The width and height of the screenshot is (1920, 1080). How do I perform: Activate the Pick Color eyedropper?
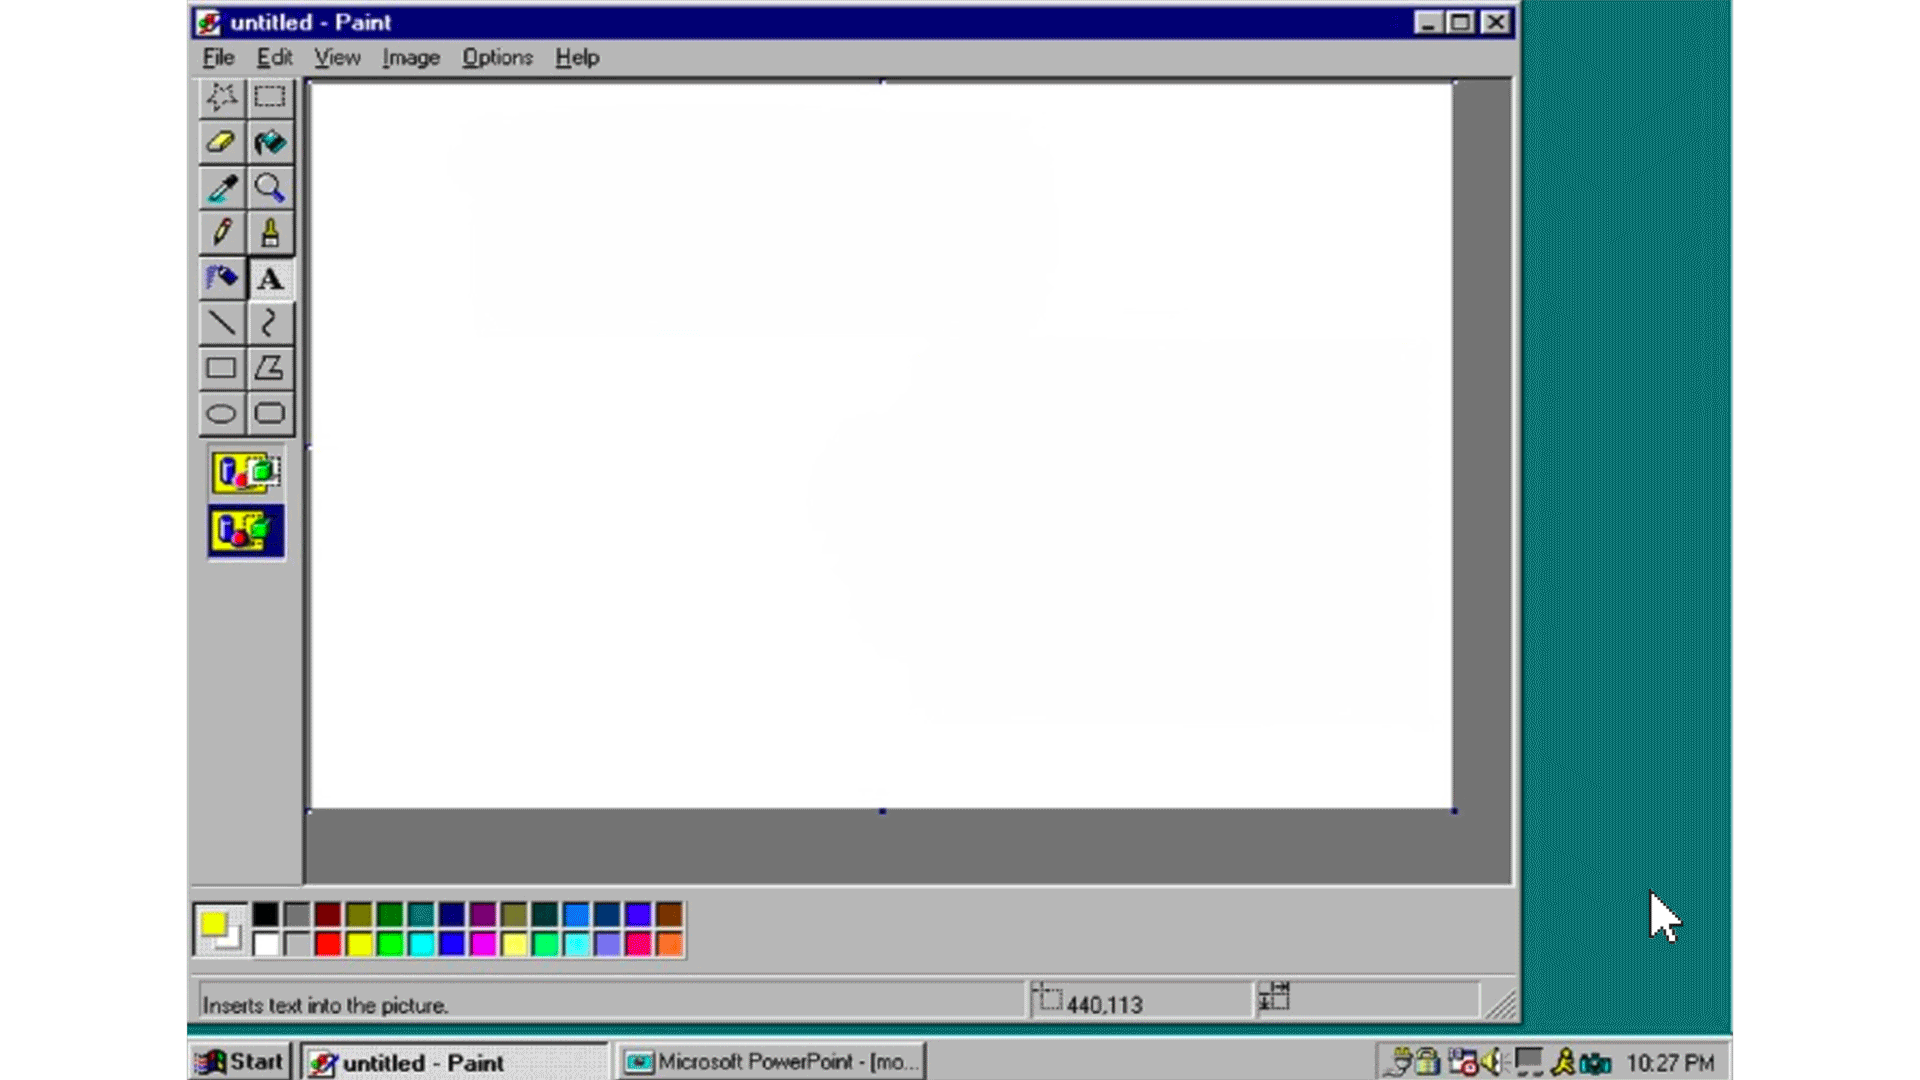point(221,188)
